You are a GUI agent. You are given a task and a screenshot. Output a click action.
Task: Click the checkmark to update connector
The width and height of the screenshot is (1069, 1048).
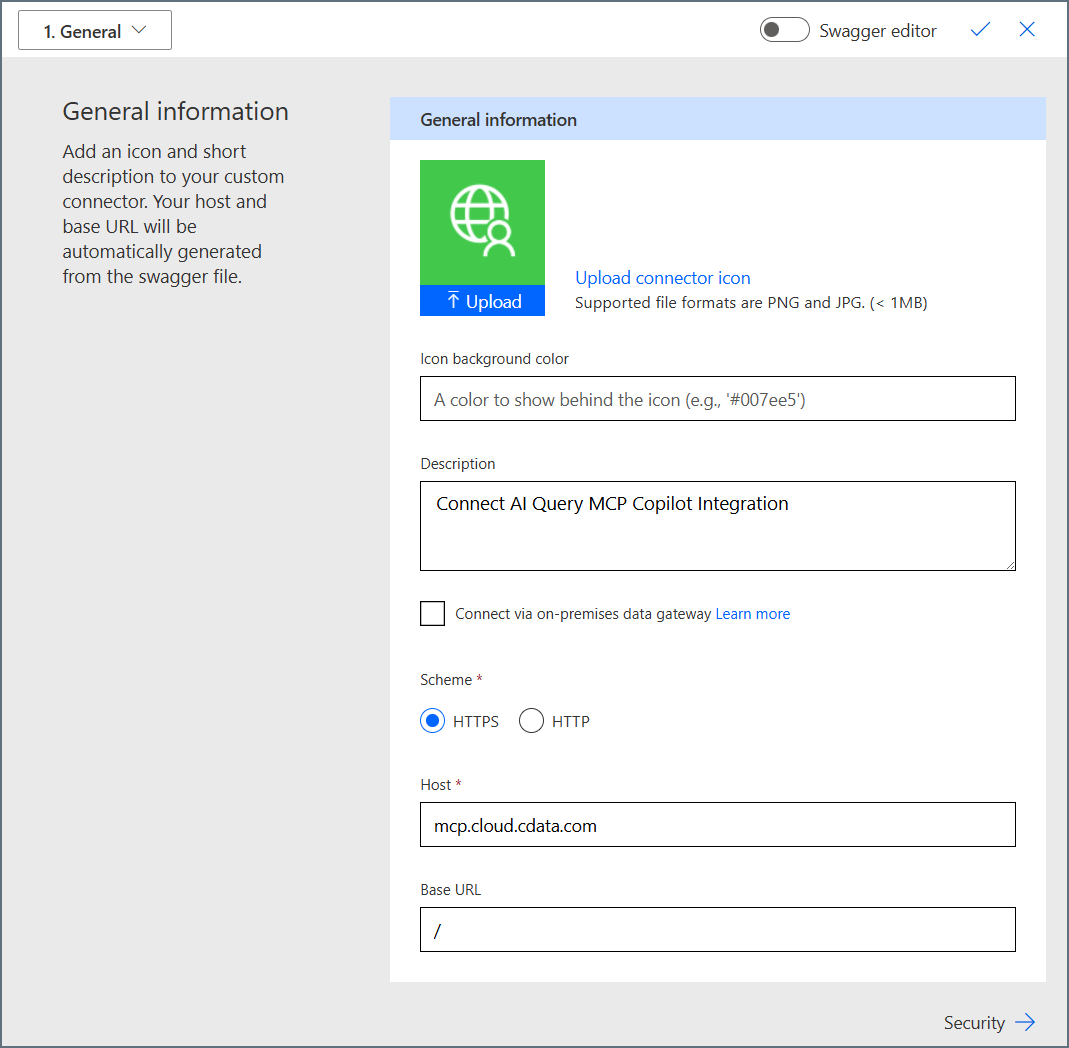point(980,29)
